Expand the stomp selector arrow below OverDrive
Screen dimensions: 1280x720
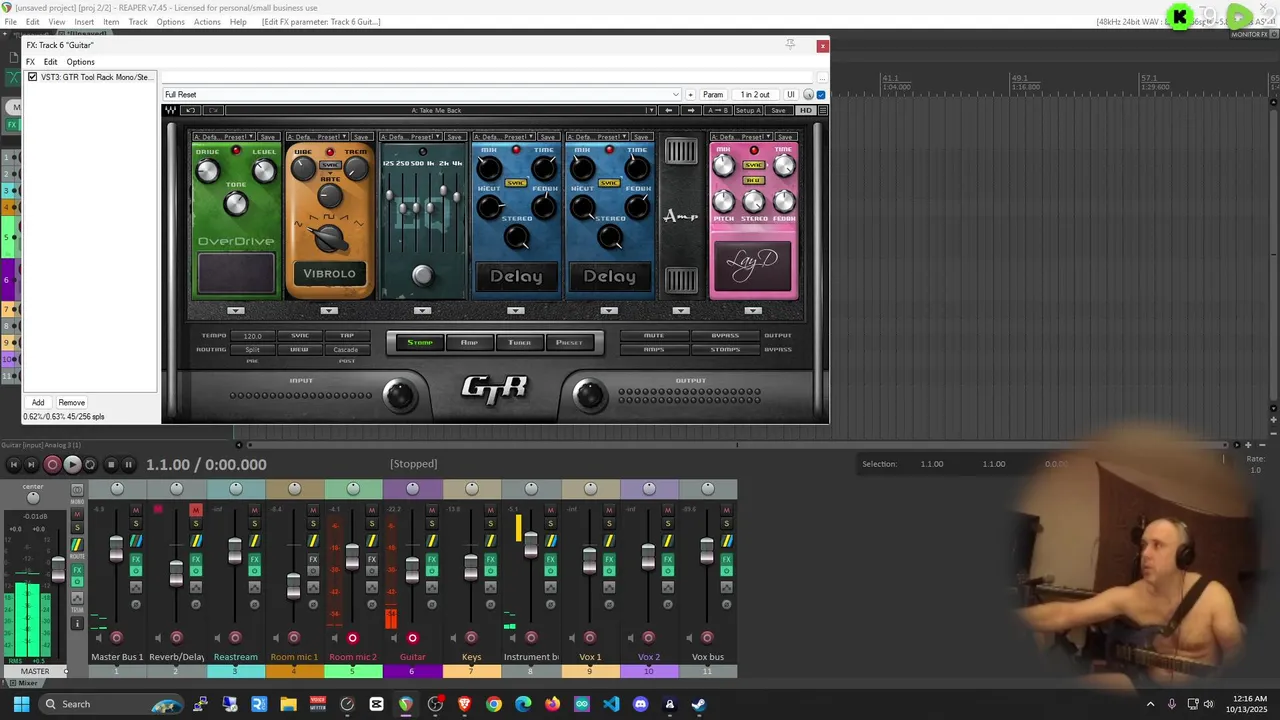236,311
